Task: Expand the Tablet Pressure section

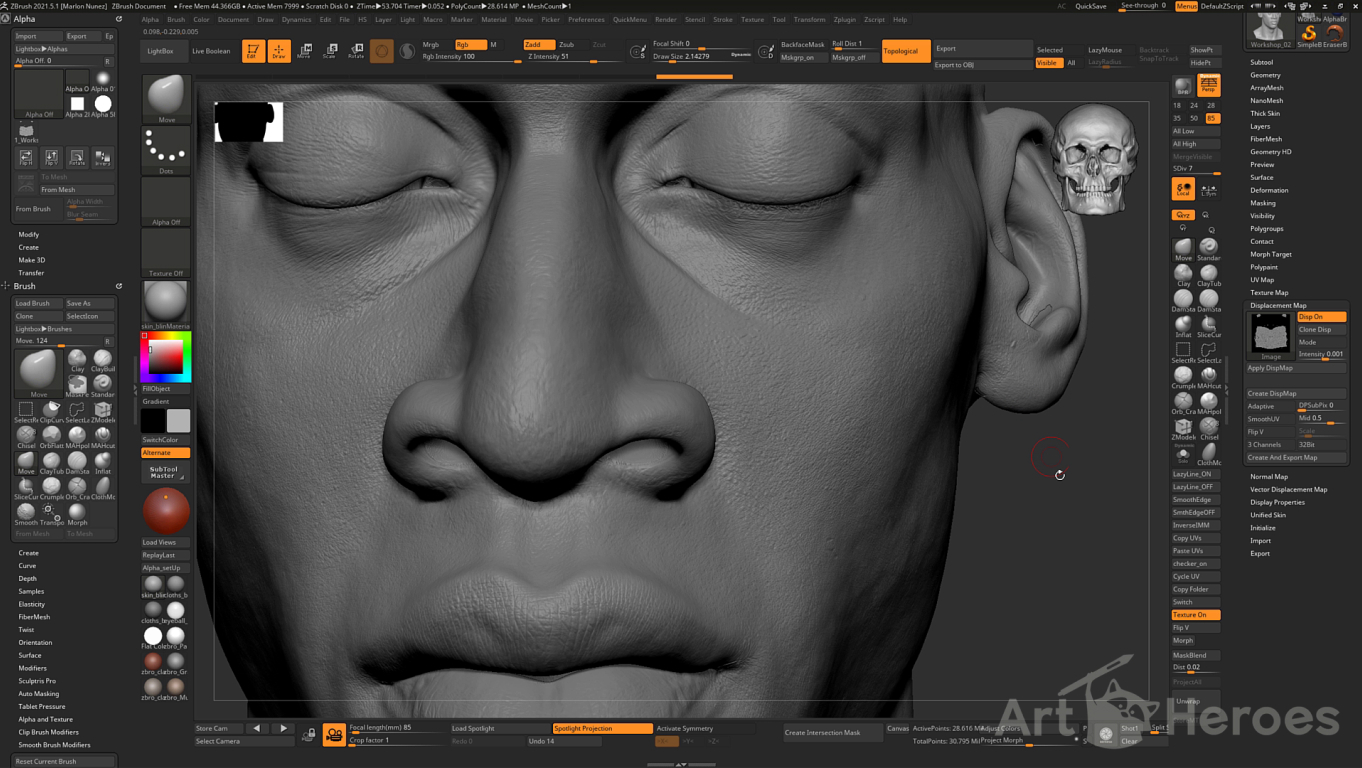Action: click(x=42, y=707)
